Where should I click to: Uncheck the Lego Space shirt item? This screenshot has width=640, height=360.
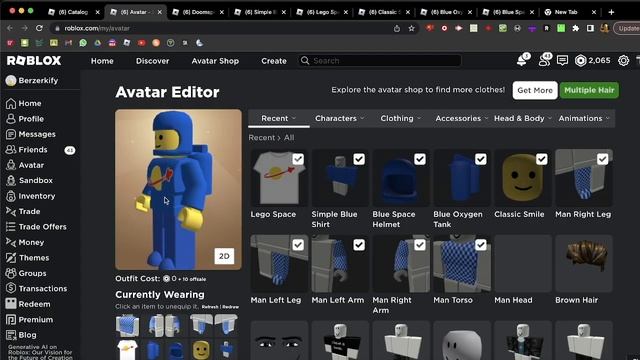(298, 159)
